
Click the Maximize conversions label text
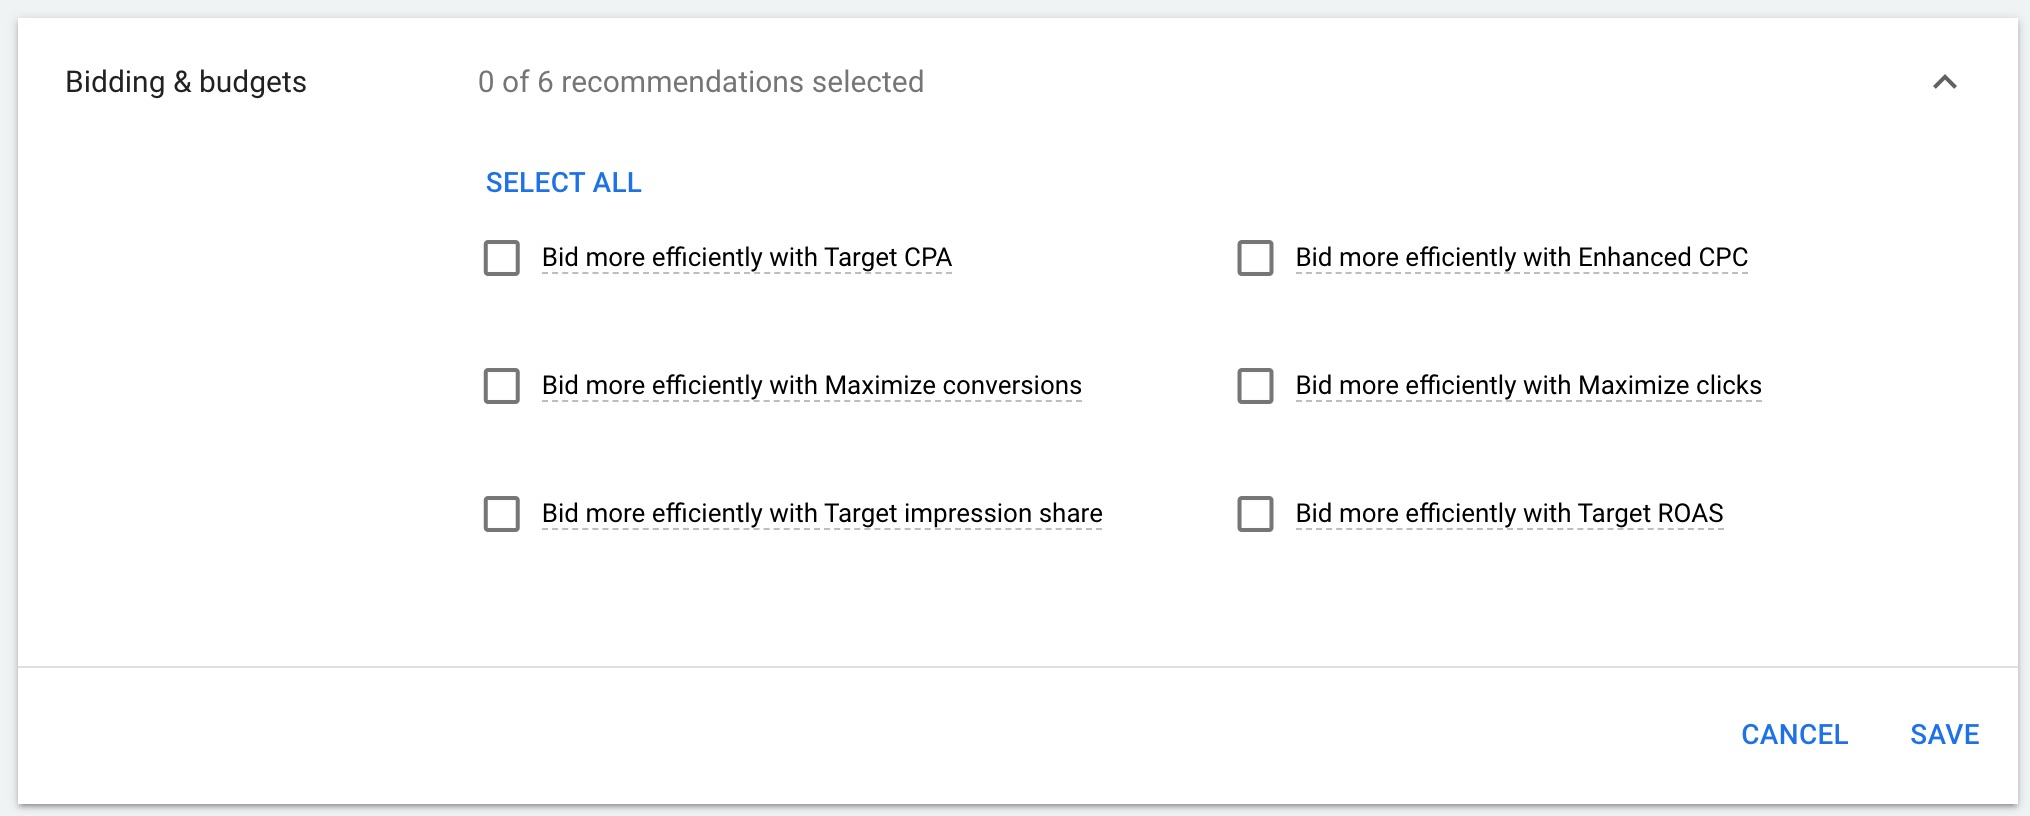point(810,386)
